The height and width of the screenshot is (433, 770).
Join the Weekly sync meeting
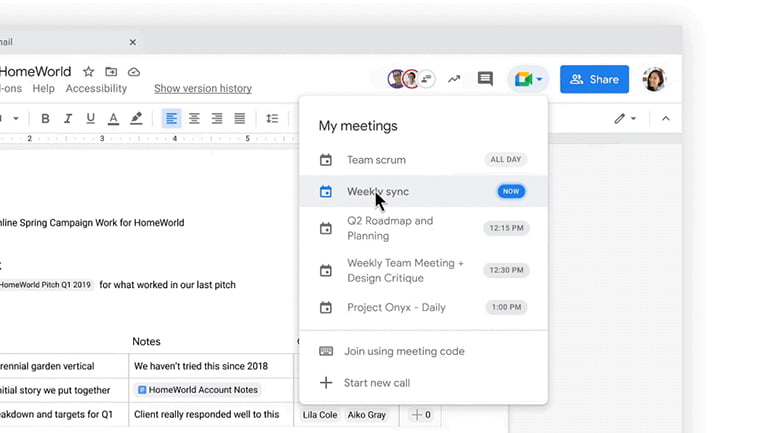point(423,191)
